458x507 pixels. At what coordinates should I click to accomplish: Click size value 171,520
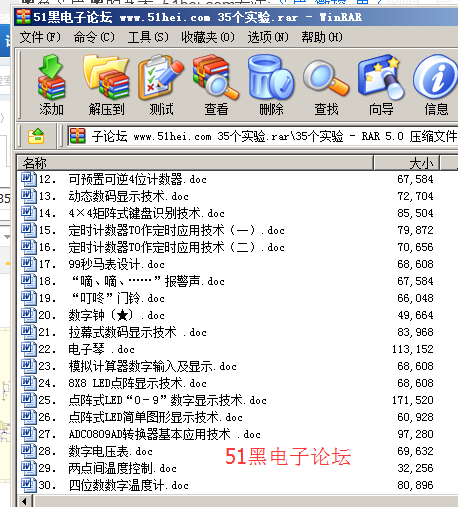[413, 400]
